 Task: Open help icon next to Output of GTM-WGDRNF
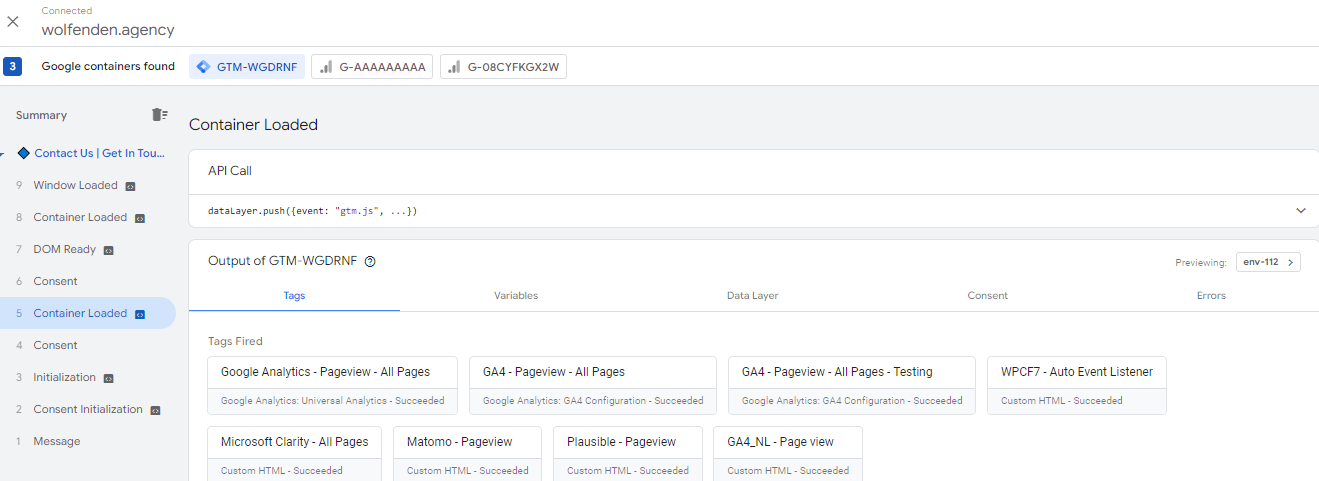click(370, 261)
